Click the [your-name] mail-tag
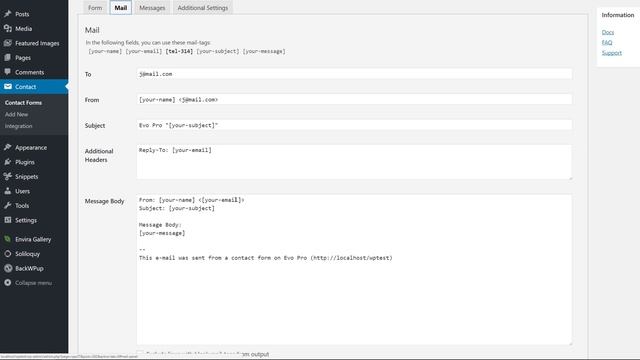Viewport: 640px width, 360px height. [105, 51]
